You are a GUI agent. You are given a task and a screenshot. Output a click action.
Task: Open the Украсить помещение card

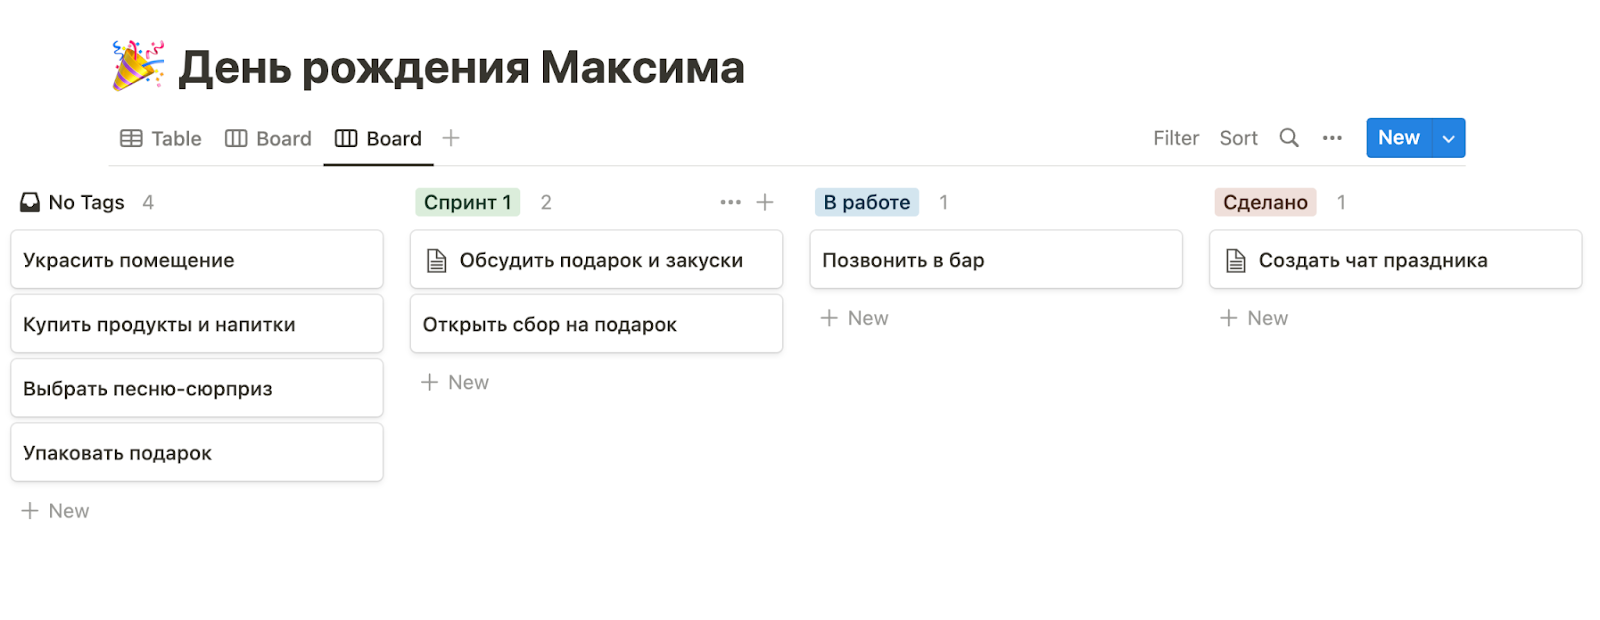pos(196,260)
